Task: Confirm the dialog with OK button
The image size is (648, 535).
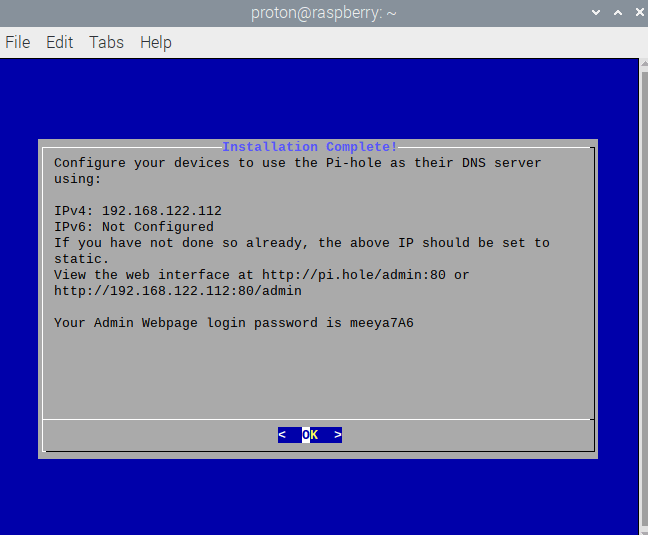Action: point(310,435)
